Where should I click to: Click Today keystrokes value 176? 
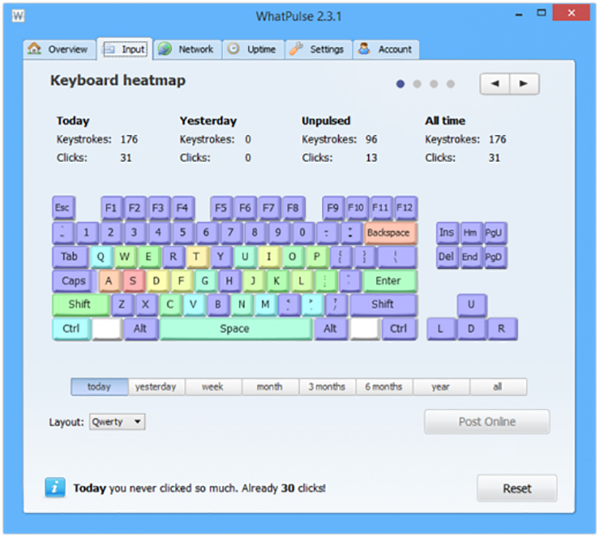129,139
